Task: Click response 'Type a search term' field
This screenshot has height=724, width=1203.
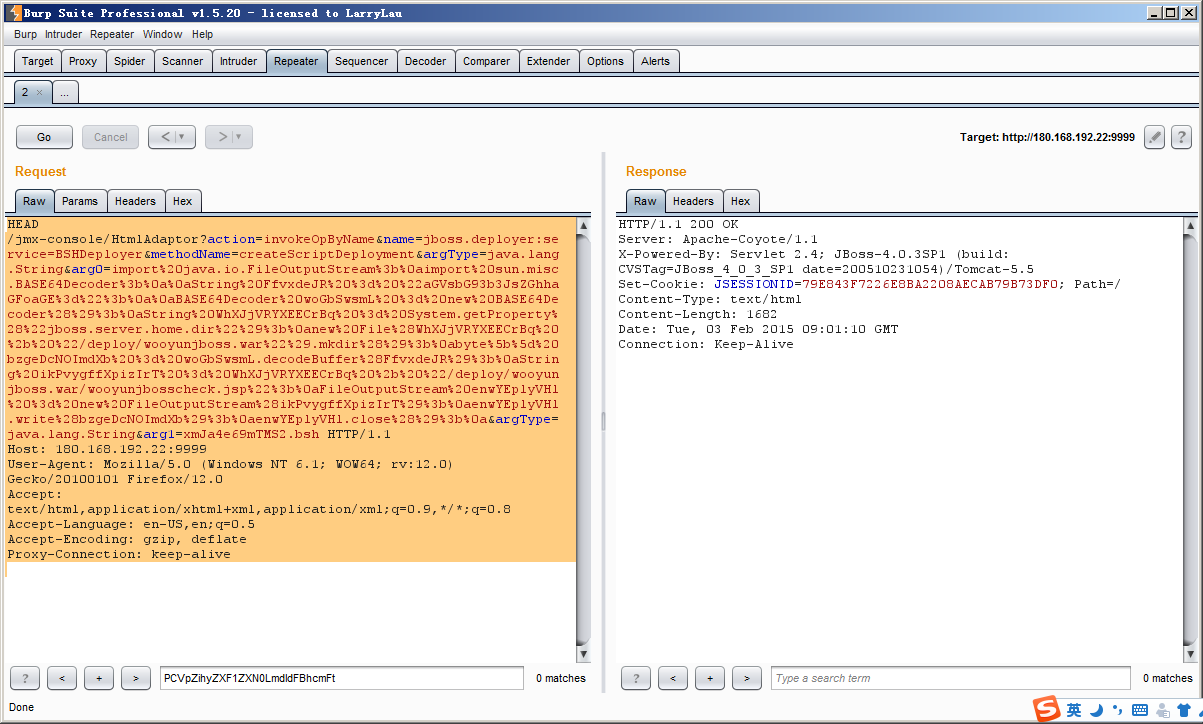Action: (951, 678)
